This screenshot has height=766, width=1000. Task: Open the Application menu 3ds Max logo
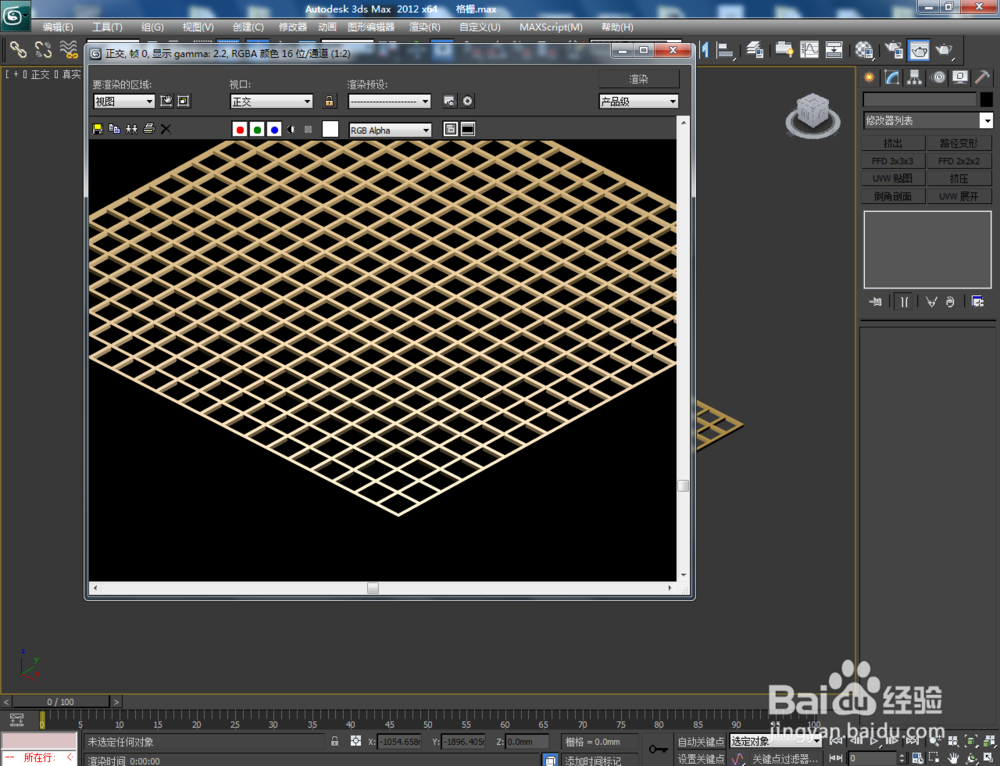(14, 15)
